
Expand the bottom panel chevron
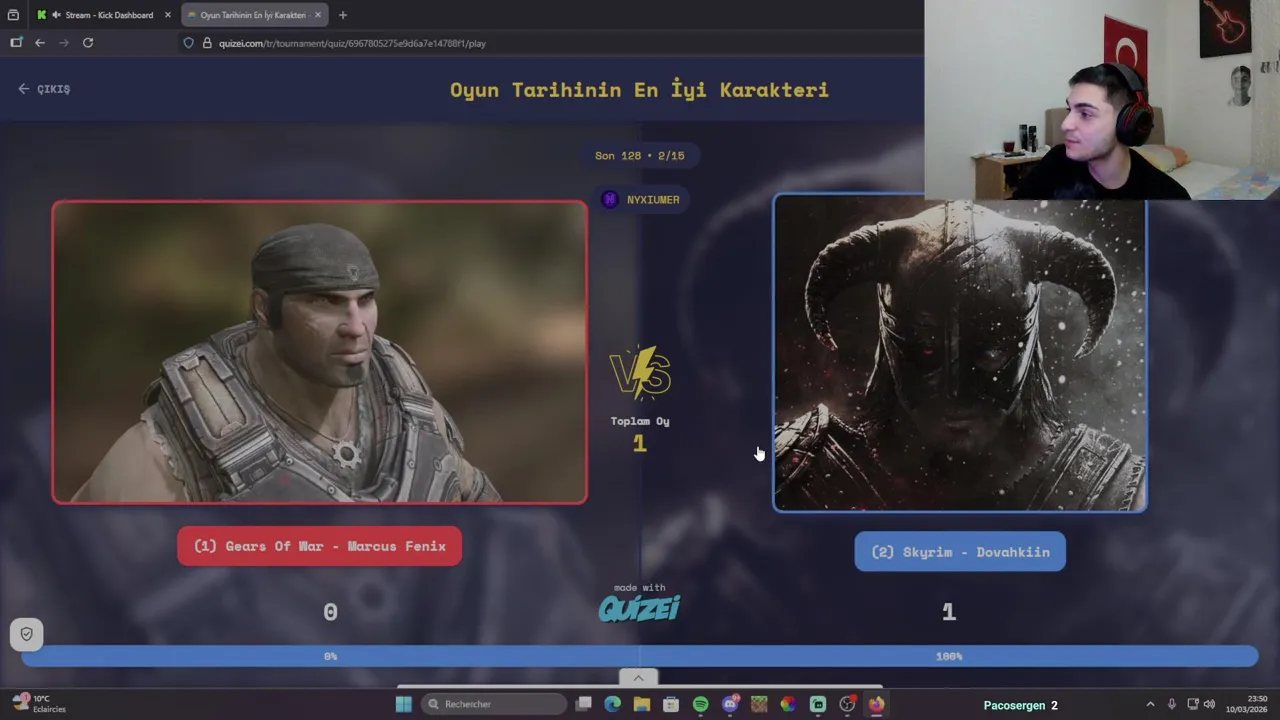[639, 678]
